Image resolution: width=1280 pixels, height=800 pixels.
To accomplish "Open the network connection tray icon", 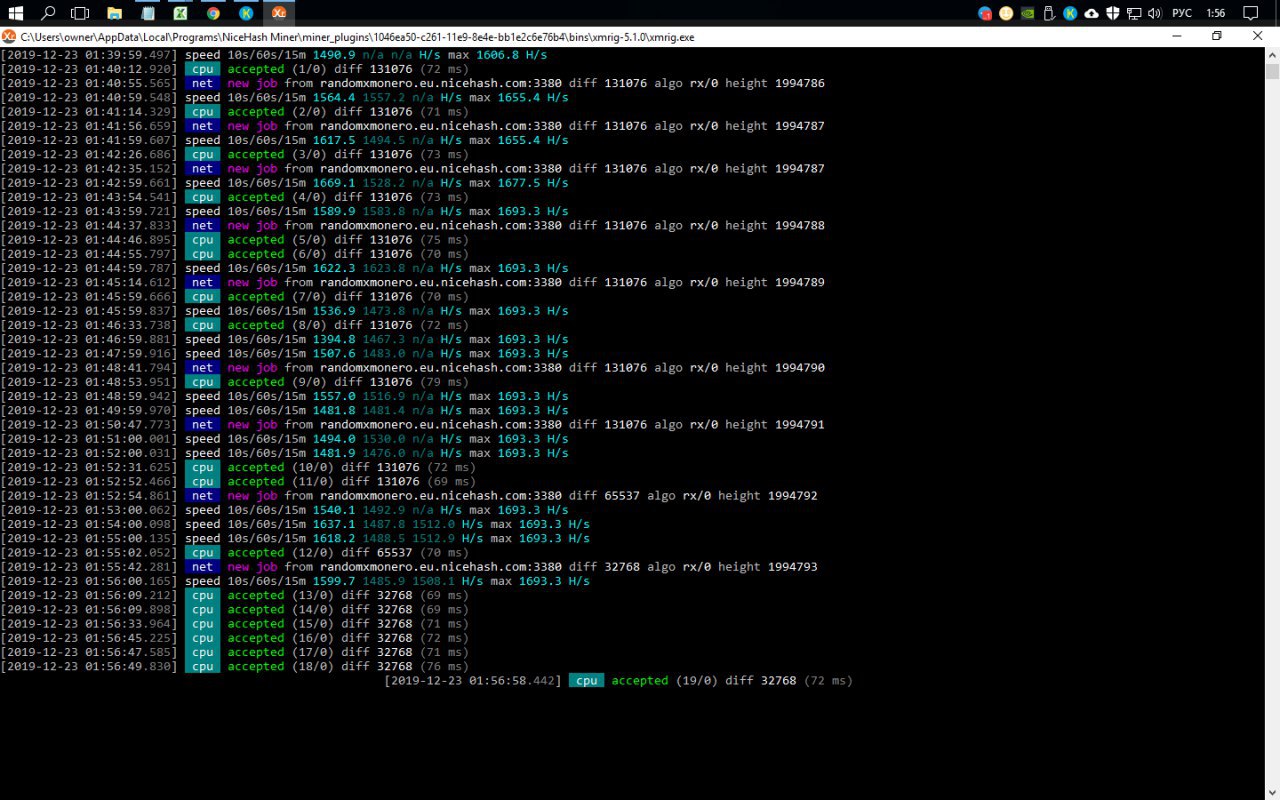I will coord(1134,13).
